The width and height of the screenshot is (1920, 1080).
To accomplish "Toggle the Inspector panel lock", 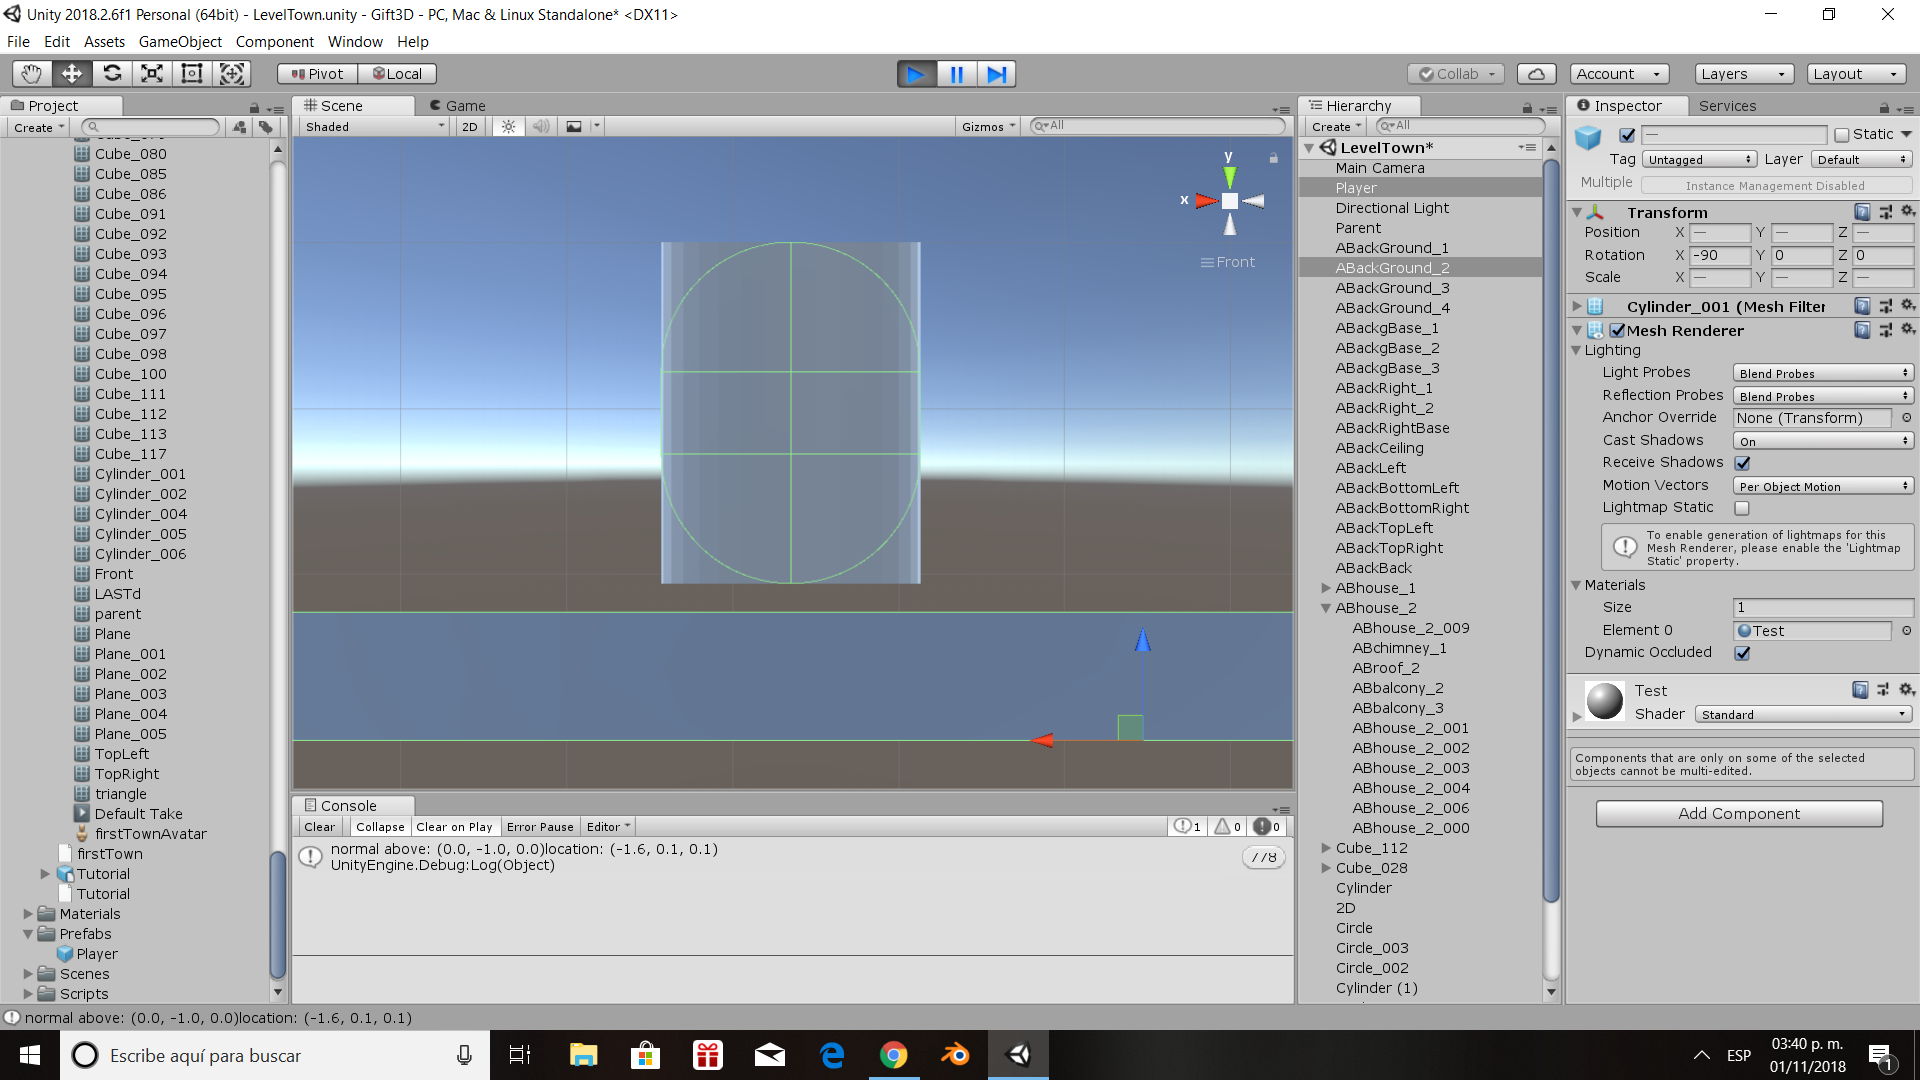I will click(1884, 107).
